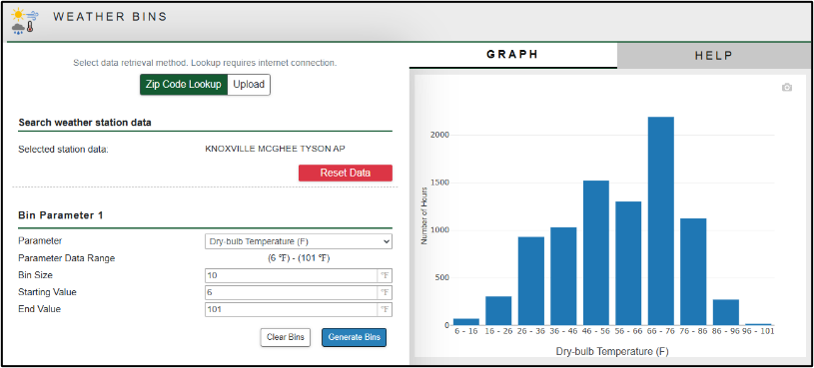Select the 6 - 16 histogram bar
Viewport: 814px width, 368px height.
(x=466, y=322)
